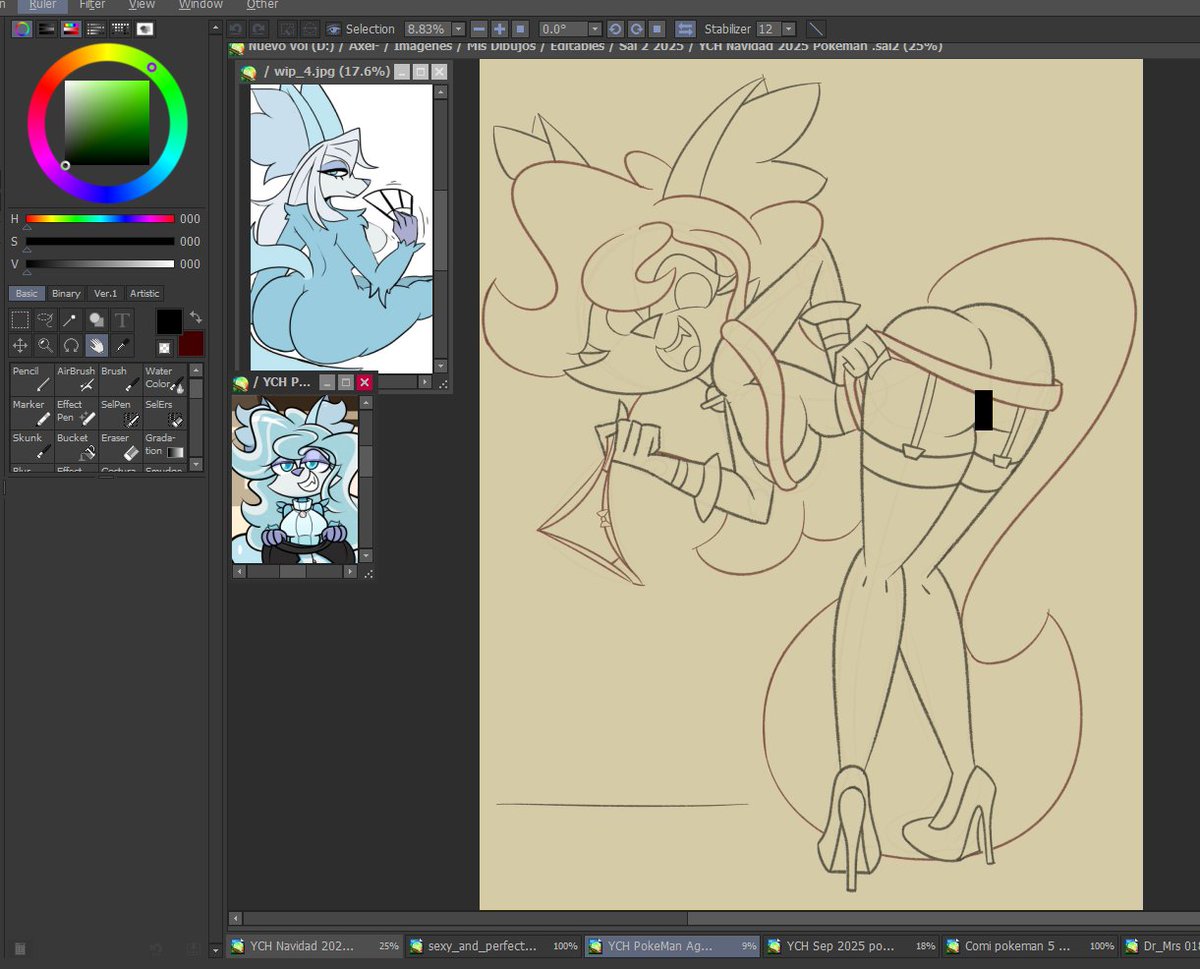The height and width of the screenshot is (969, 1200).
Task: Reset zoom with the square button
Action: click(520, 30)
